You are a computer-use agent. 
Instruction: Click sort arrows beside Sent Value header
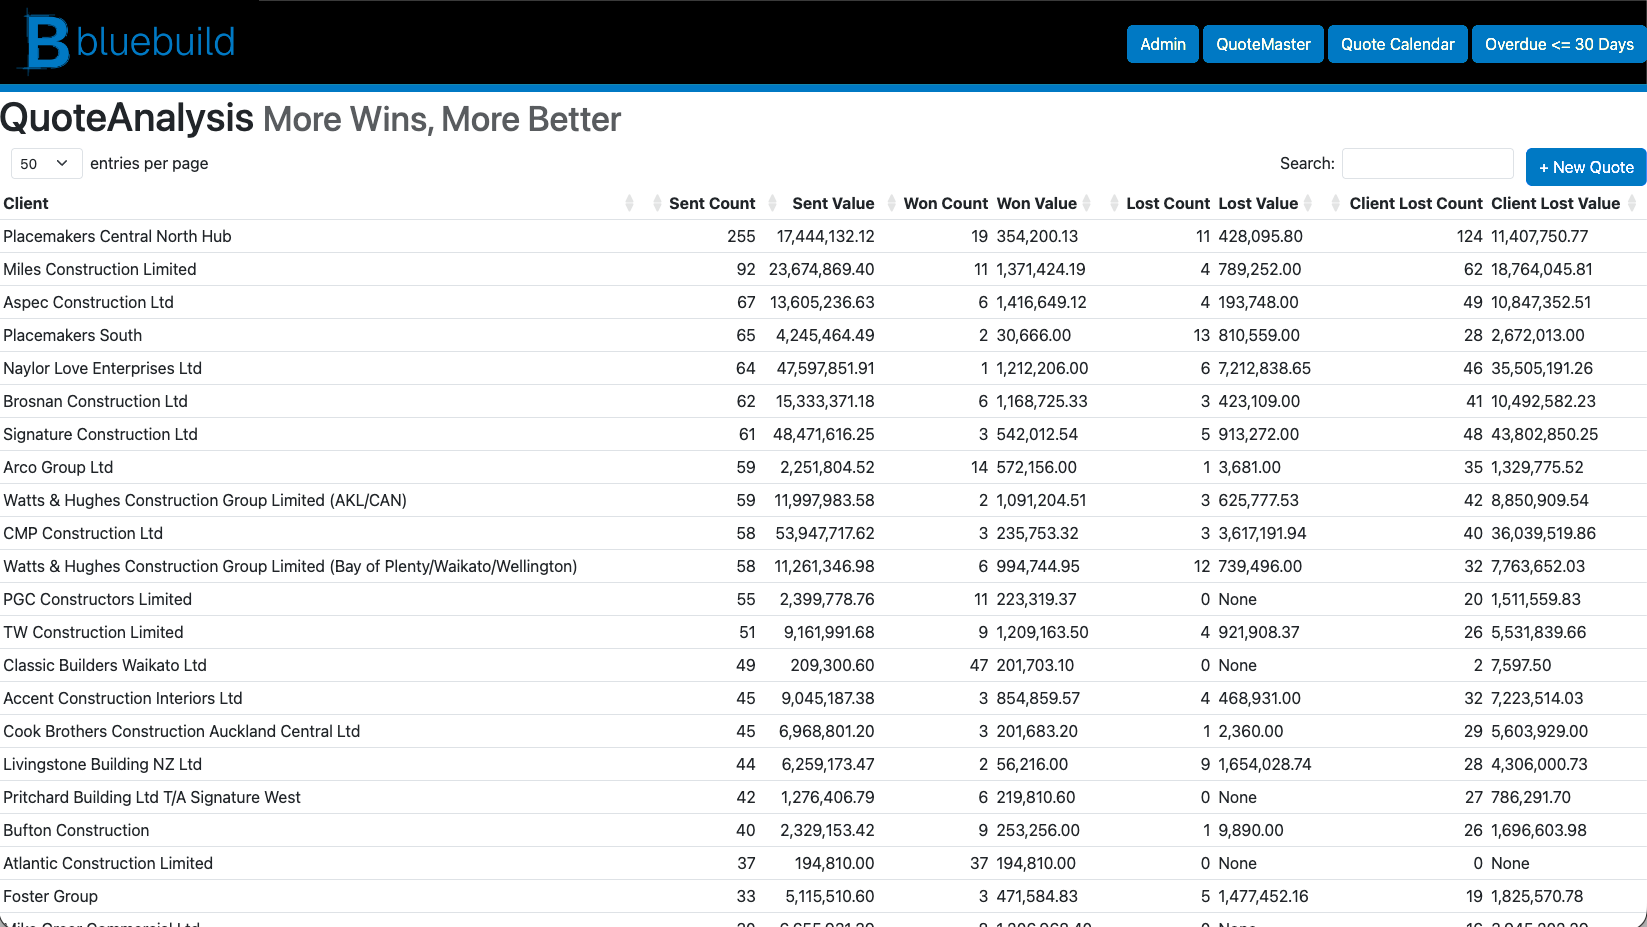click(773, 203)
